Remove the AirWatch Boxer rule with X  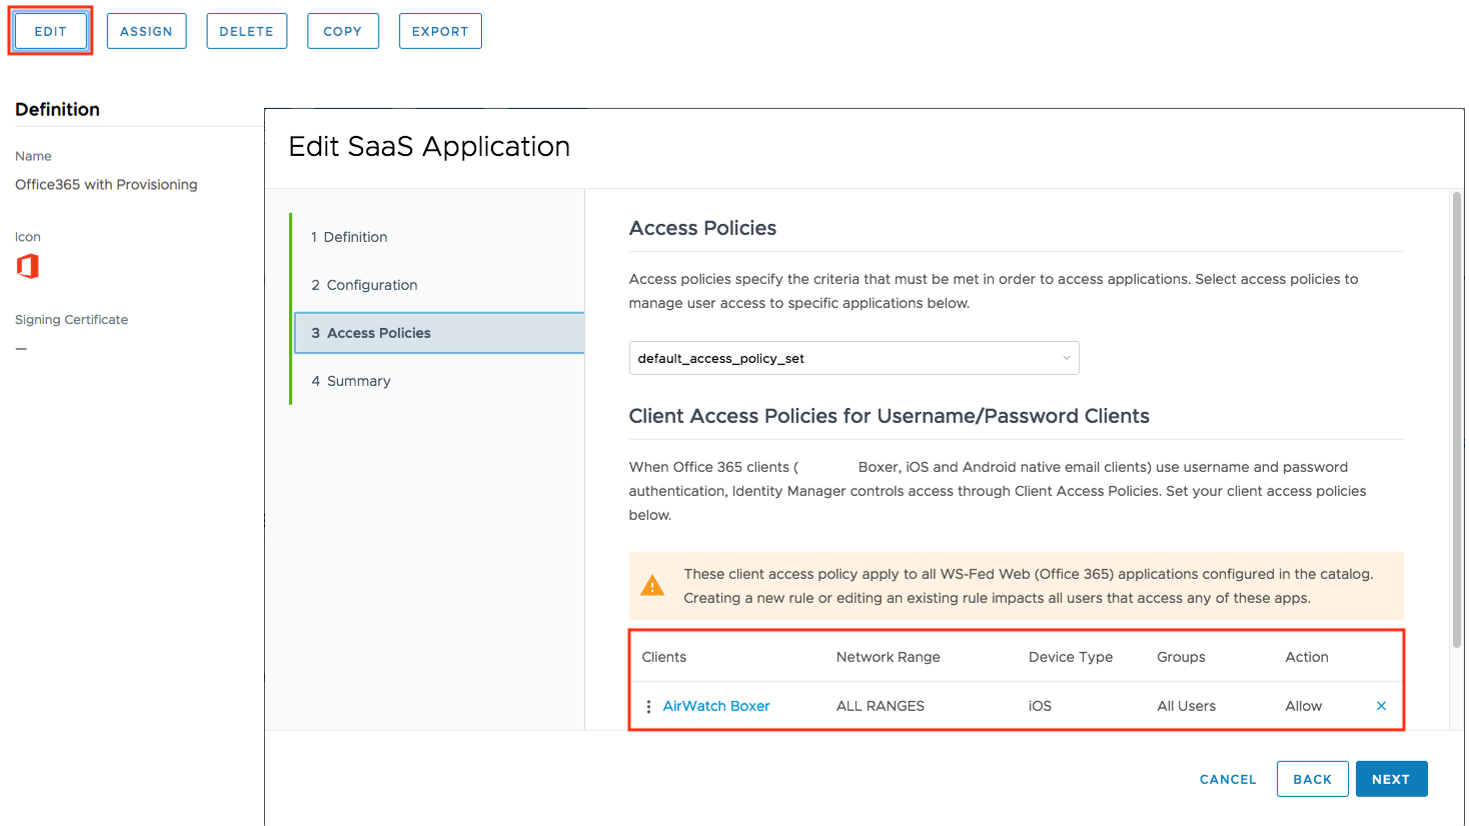coord(1381,706)
